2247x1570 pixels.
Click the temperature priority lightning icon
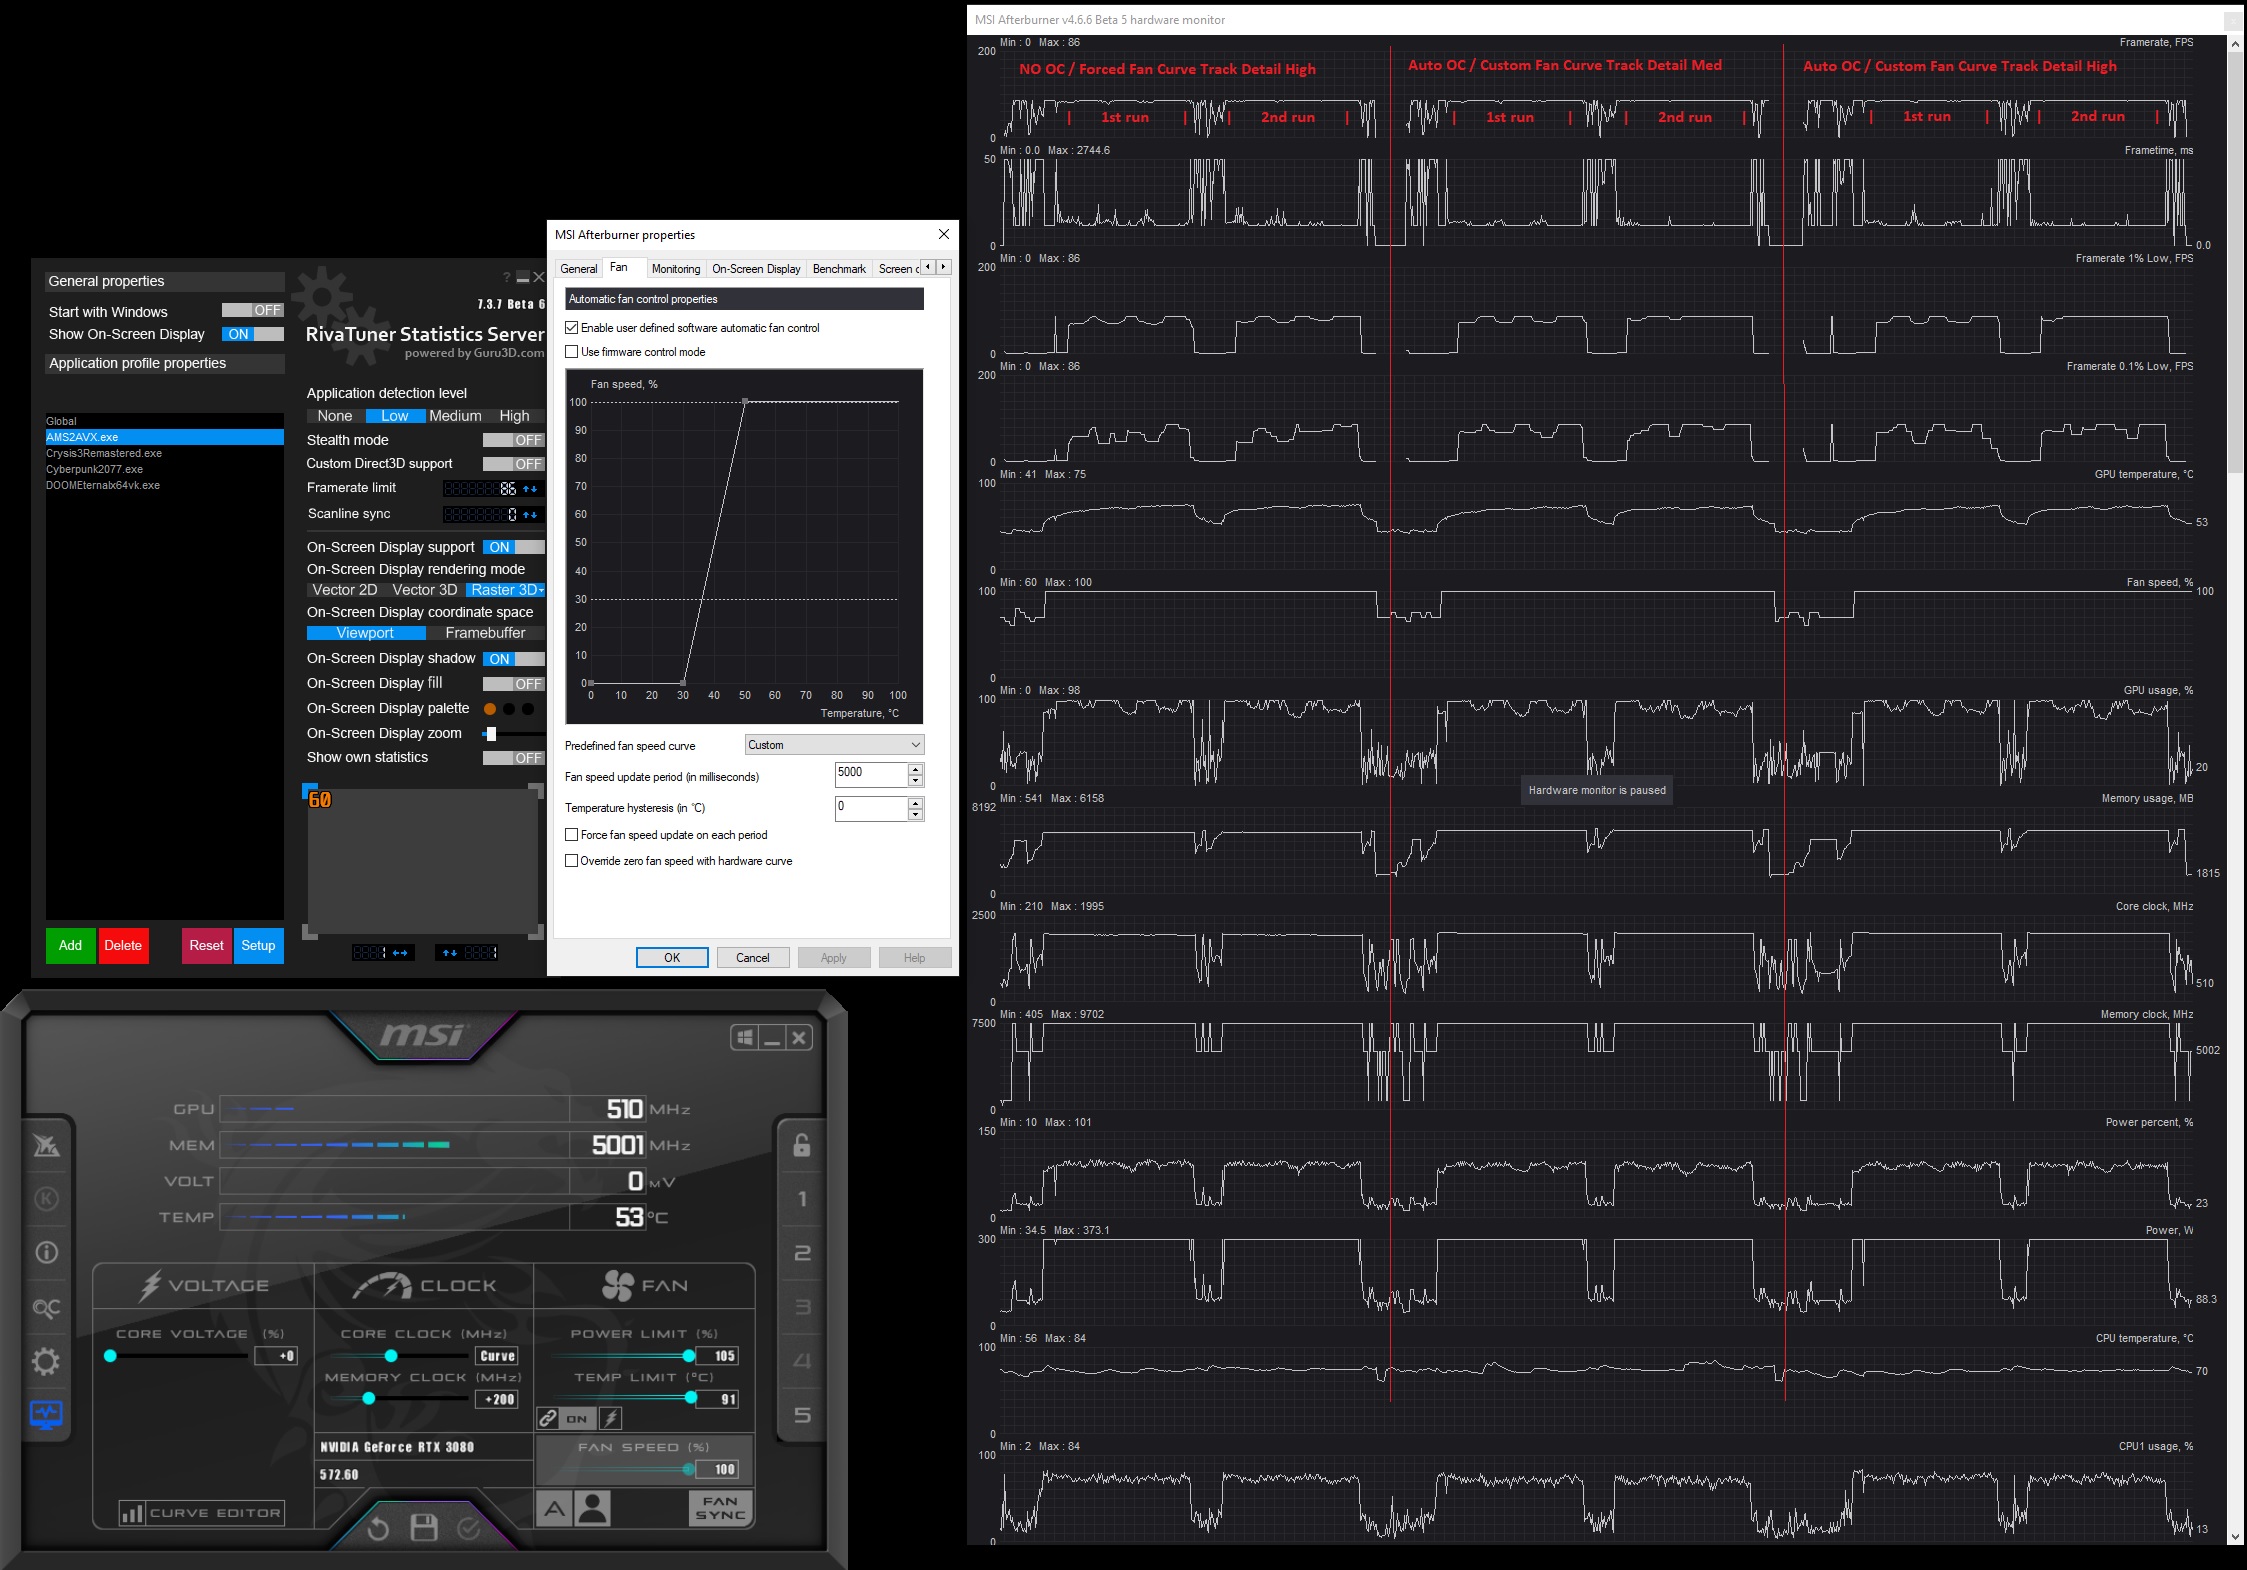[x=611, y=1418]
